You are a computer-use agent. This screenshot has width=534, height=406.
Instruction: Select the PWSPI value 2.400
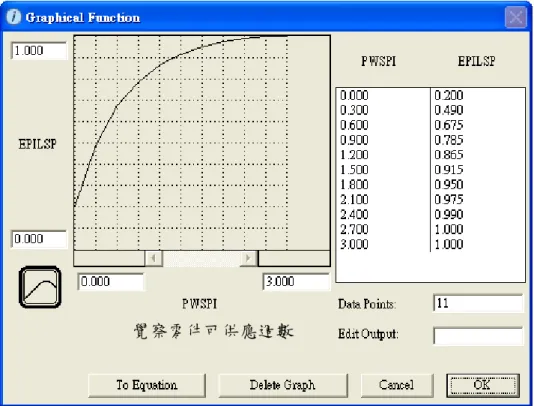[354, 215]
